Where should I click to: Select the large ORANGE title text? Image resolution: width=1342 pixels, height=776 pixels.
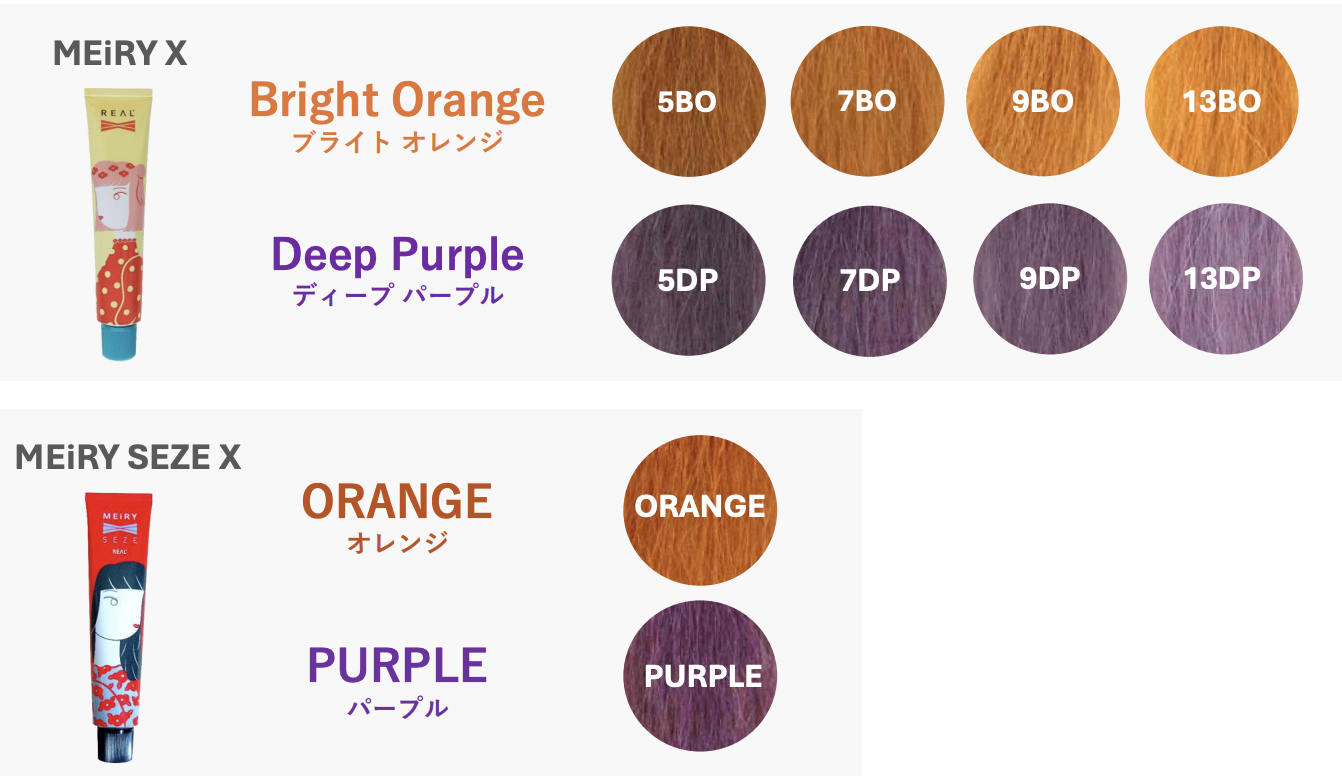pos(397,501)
